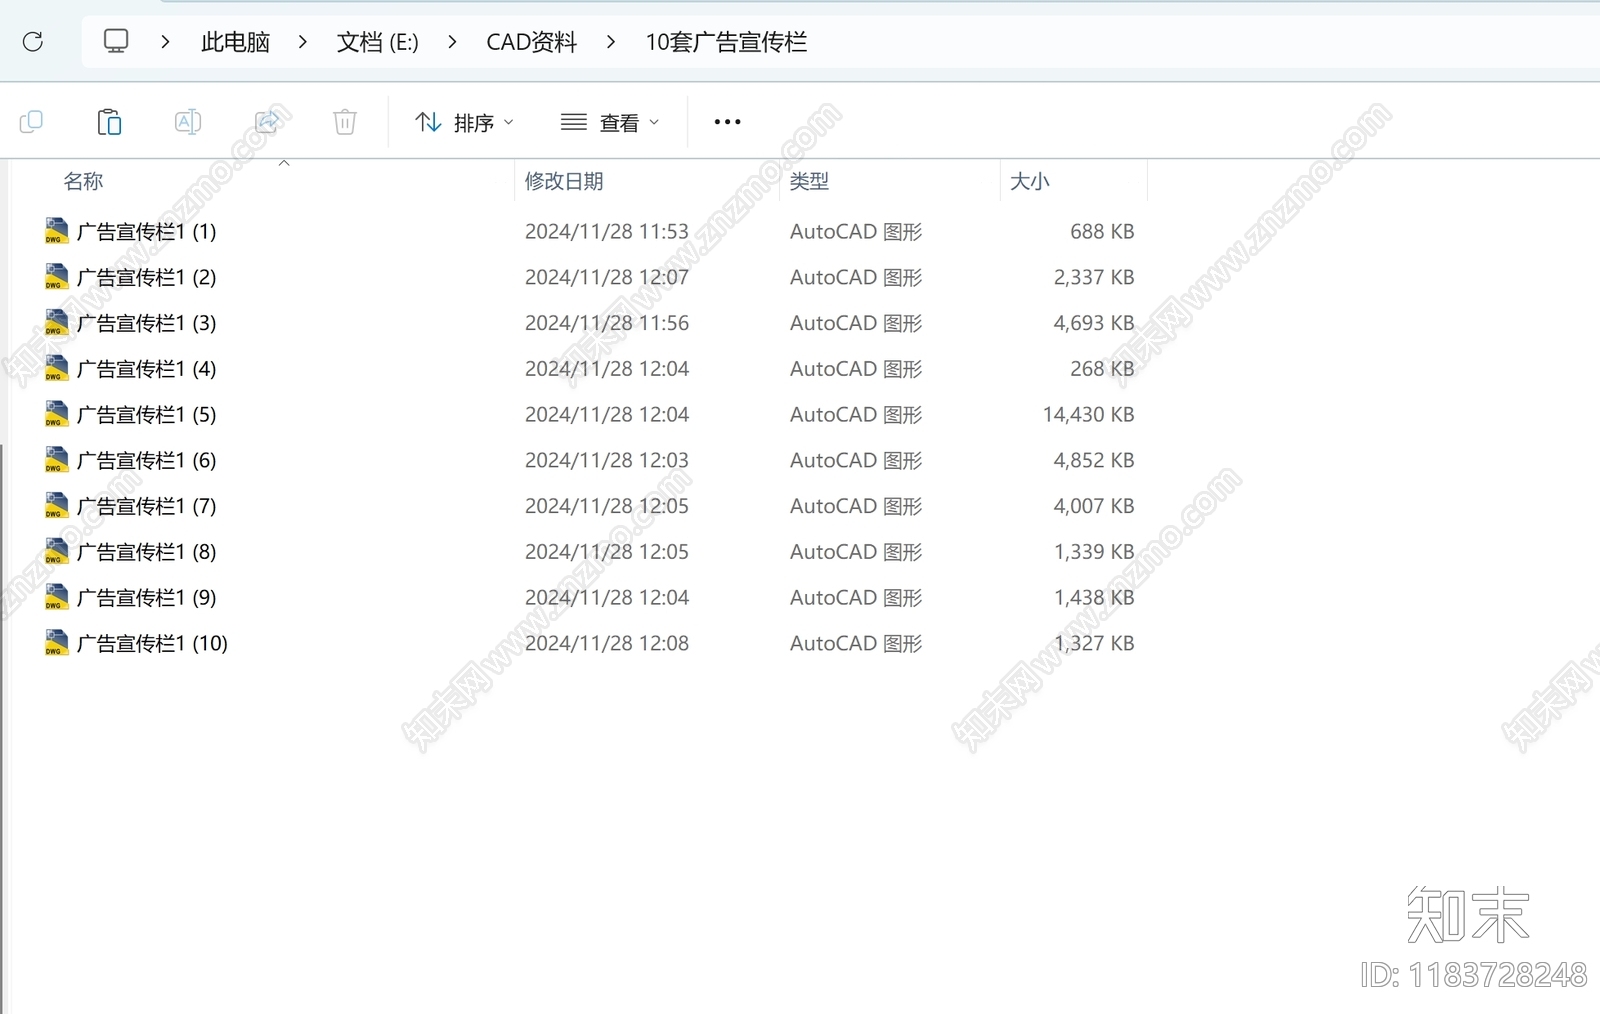Click size value 4,693 KB
The width and height of the screenshot is (1600, 1014).
(x=1094, y=324)
